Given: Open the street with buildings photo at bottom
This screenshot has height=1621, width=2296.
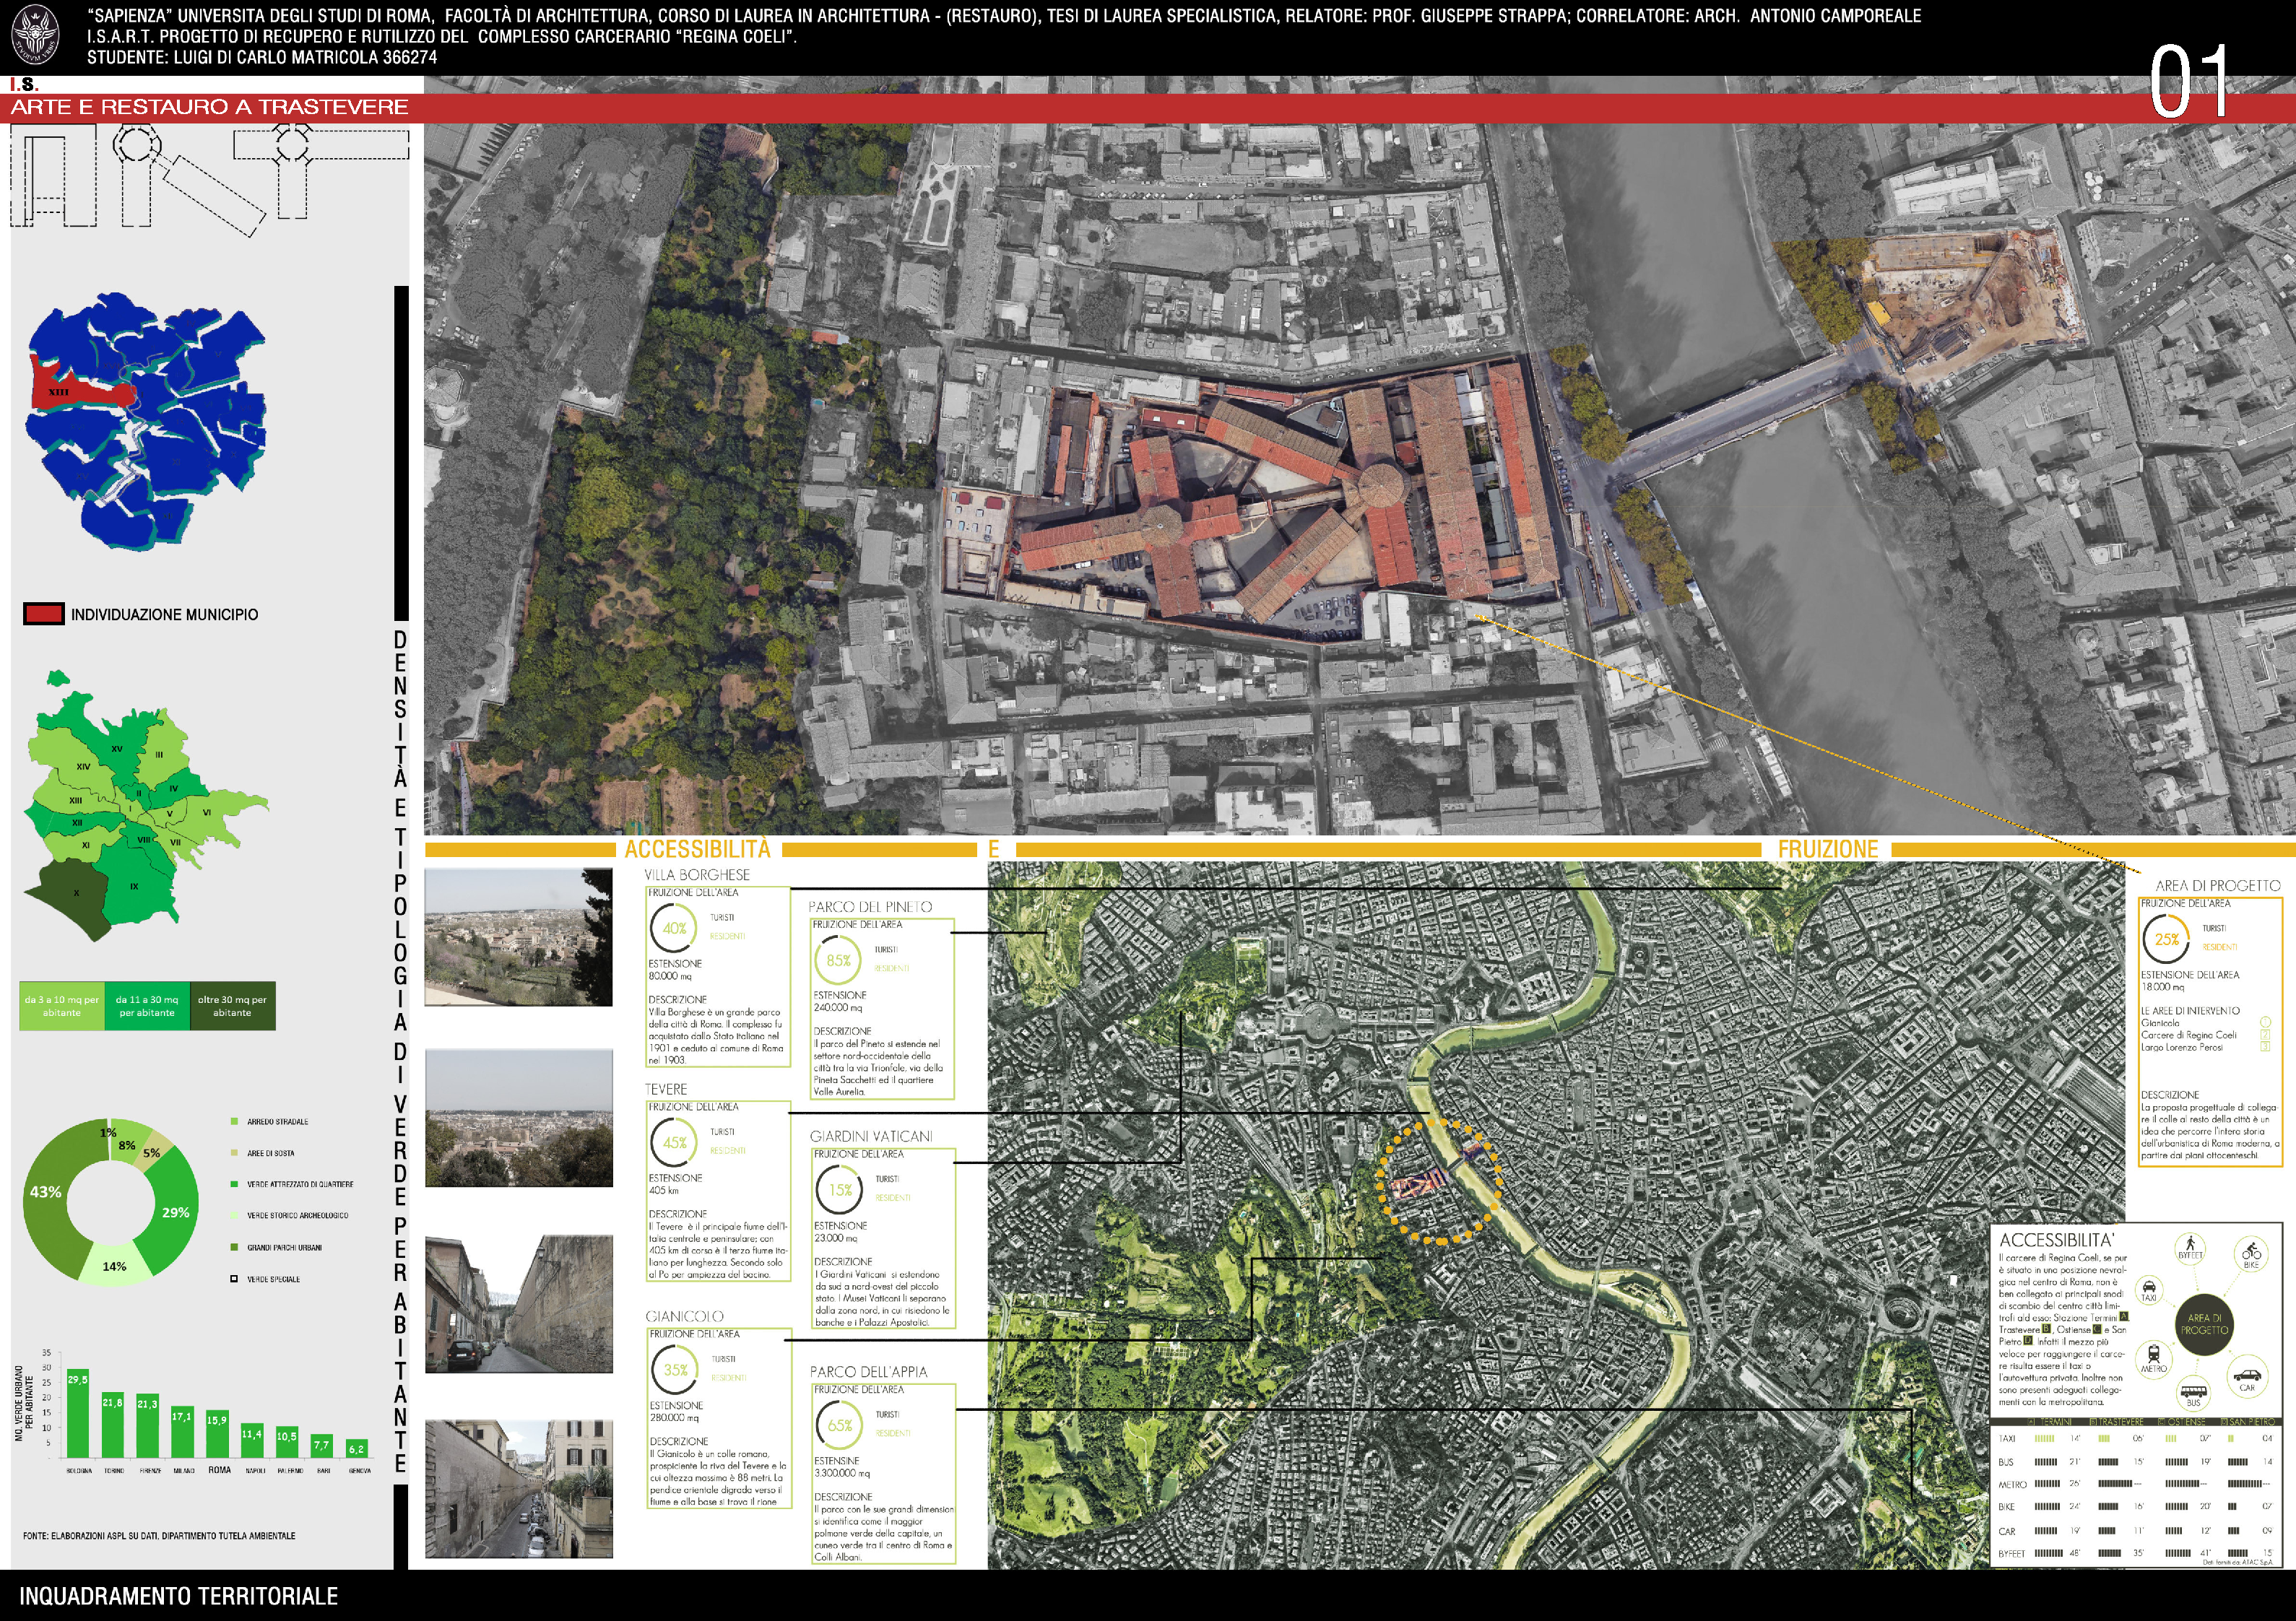Looking at the screenshot, I should pyautogui.click(x=519, y=1488).
